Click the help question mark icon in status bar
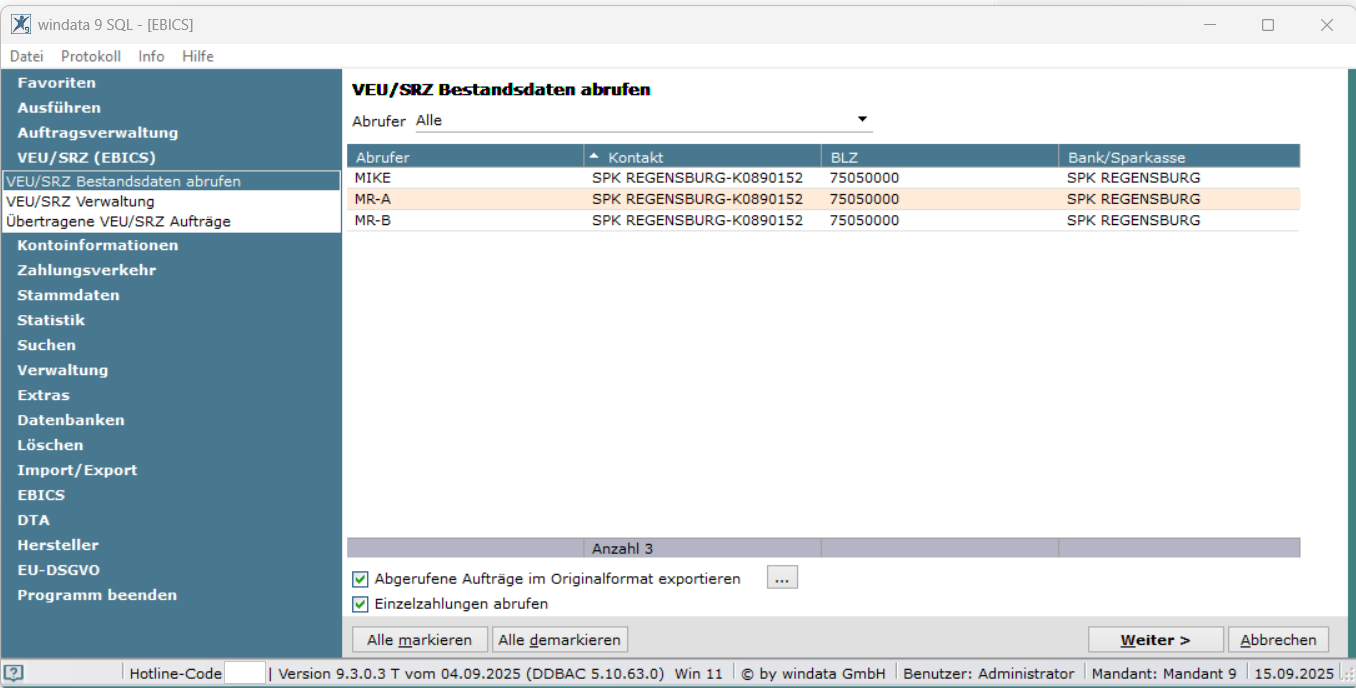The width and height of the screenshot is (1356, 688). 15,673
